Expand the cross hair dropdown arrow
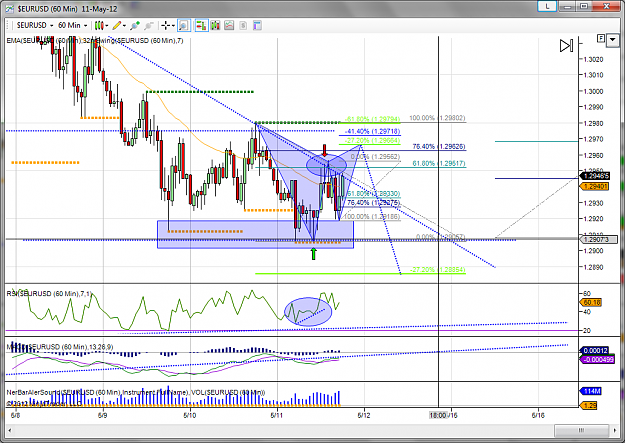Image resolution: width=625 pixels, height=443 pixels. 173,26
